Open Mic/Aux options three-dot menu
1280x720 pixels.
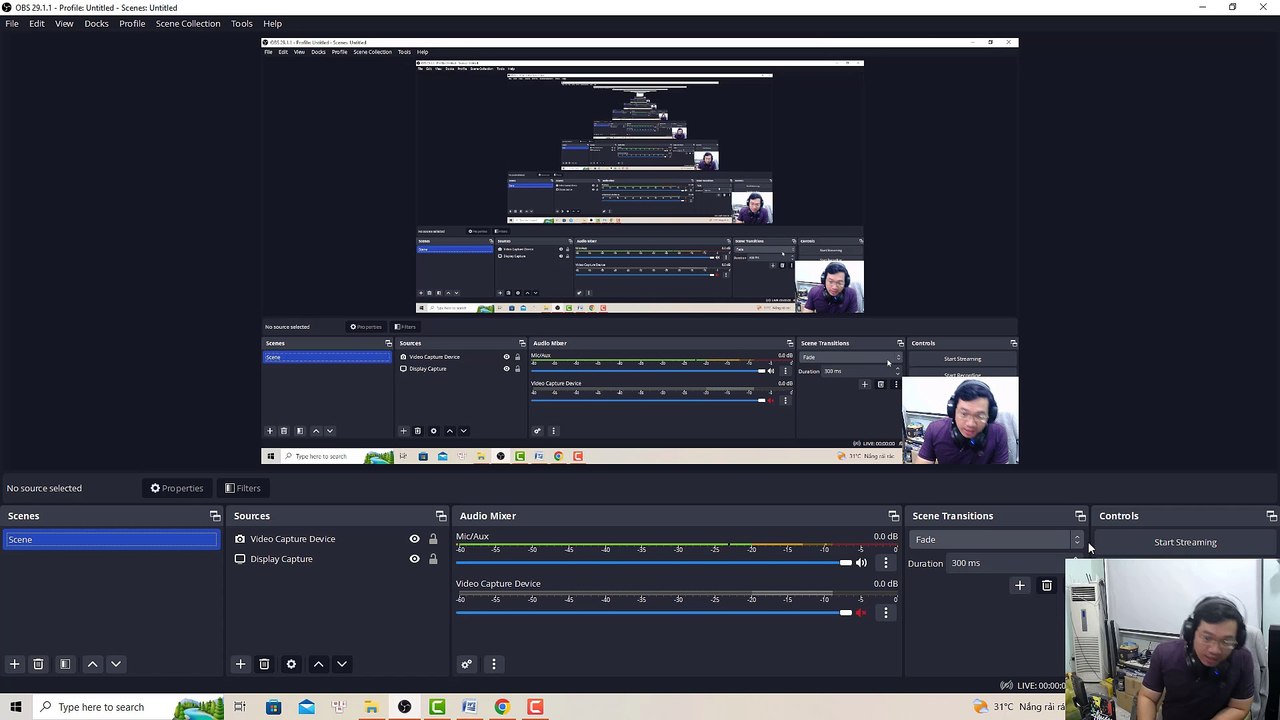885,563
